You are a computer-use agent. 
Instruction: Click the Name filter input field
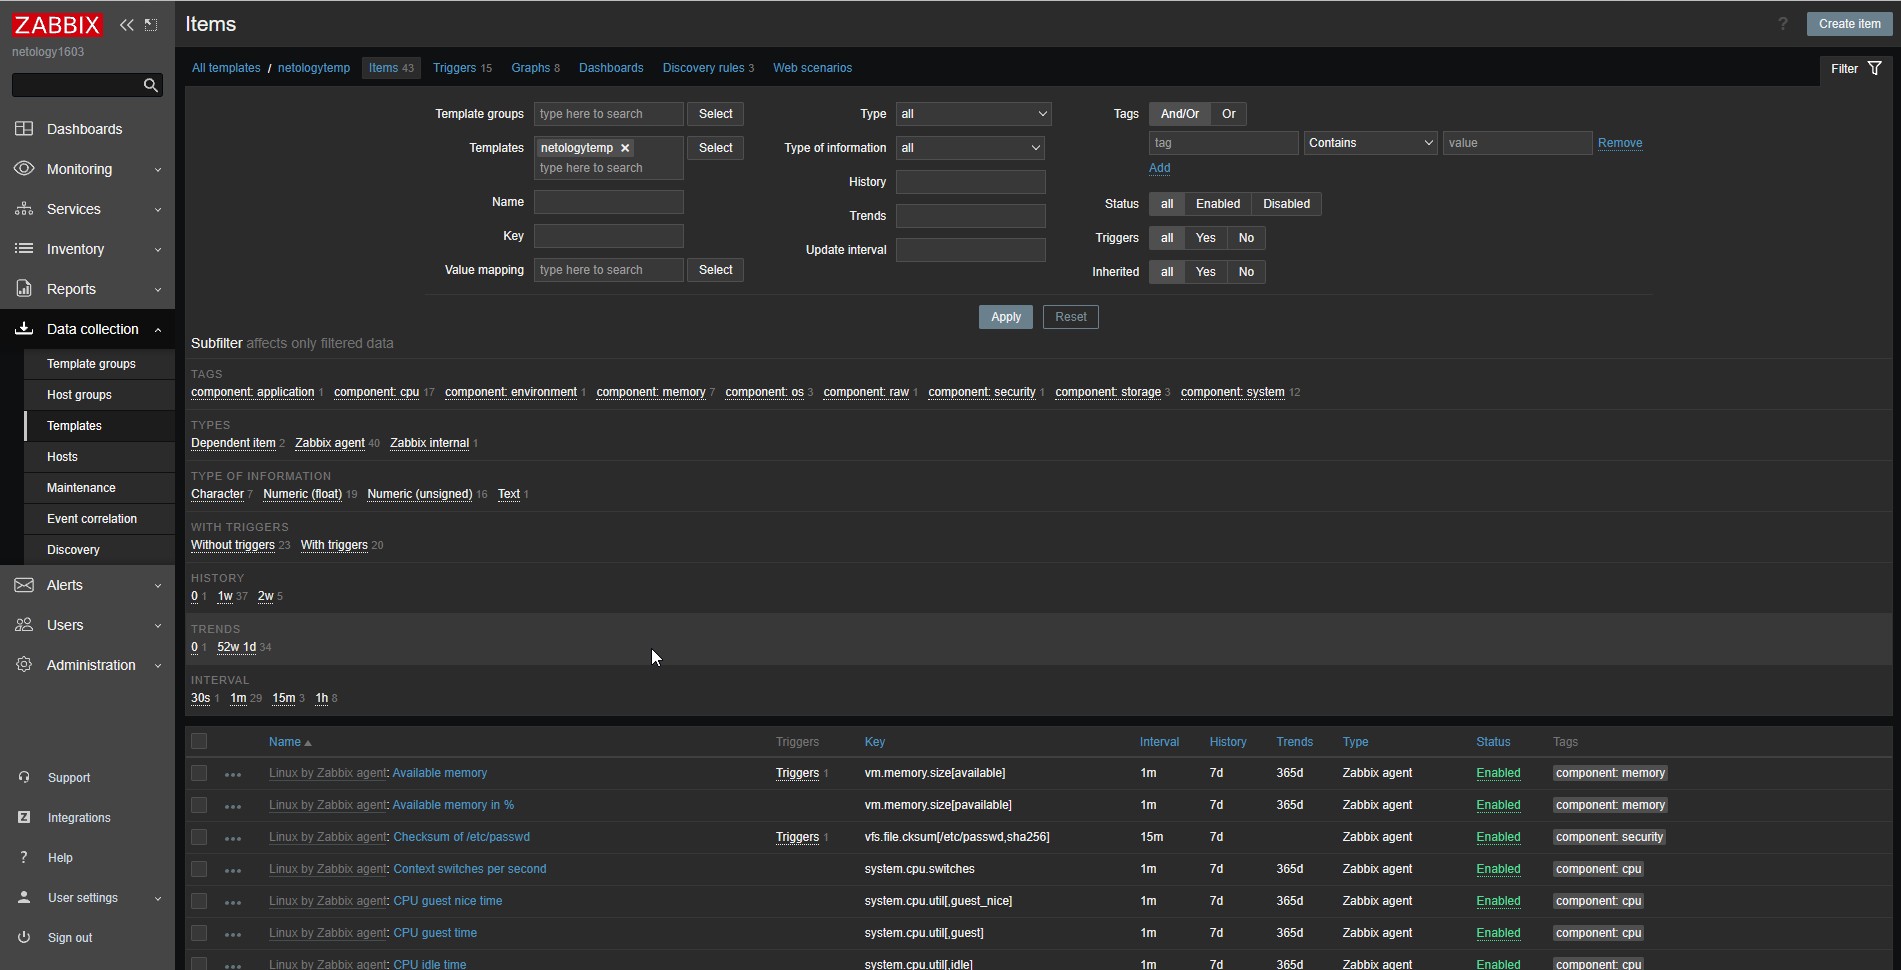pos(608,202)
